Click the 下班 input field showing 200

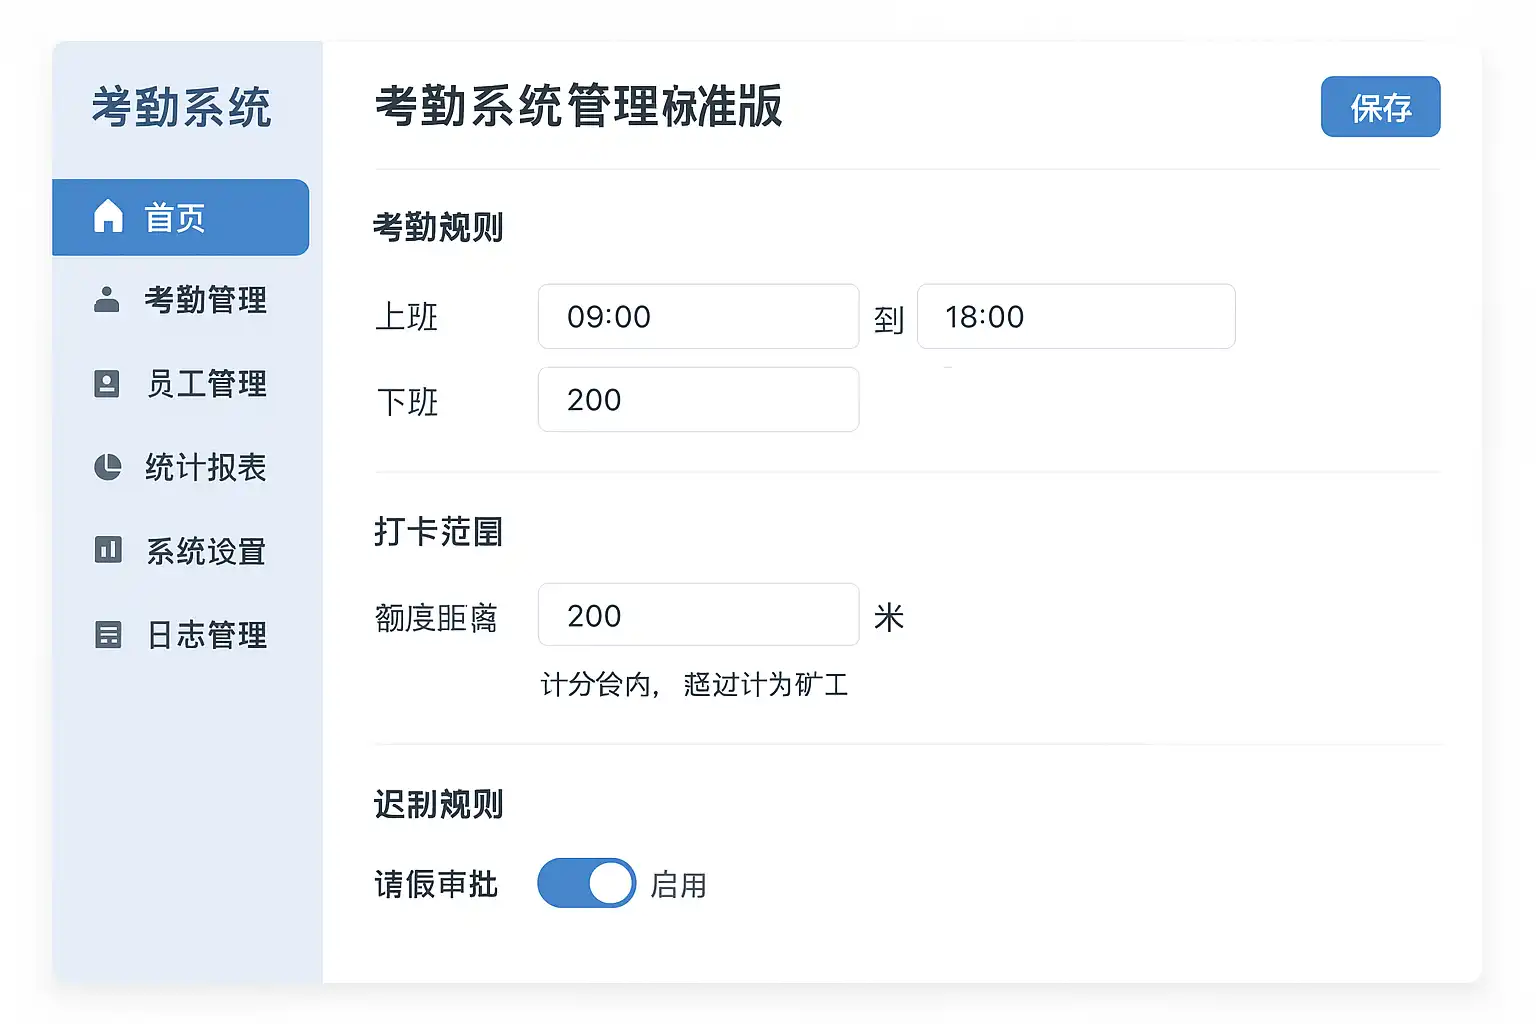pyautogui.click(x=698, y=400)
